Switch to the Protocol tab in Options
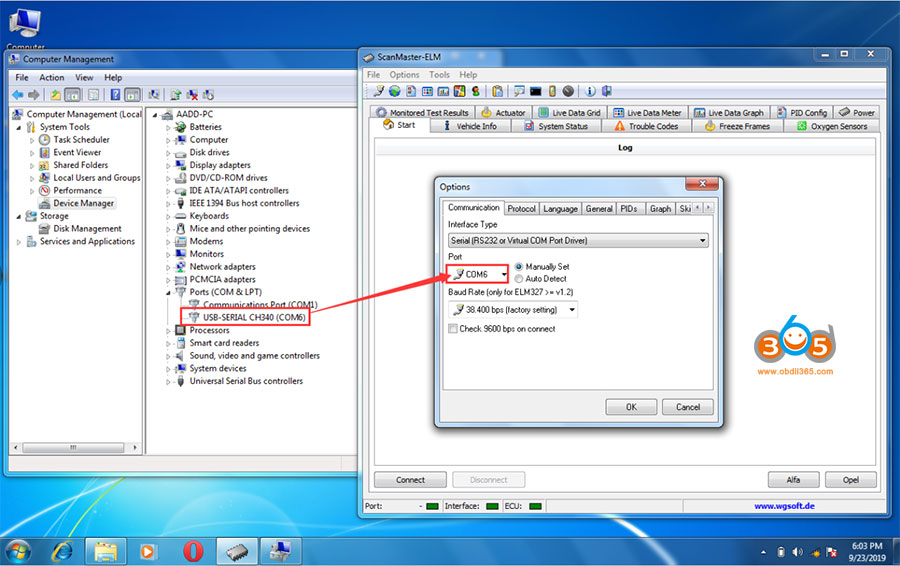This screenshot has width=900, height=566. click(x=521, y=209)
